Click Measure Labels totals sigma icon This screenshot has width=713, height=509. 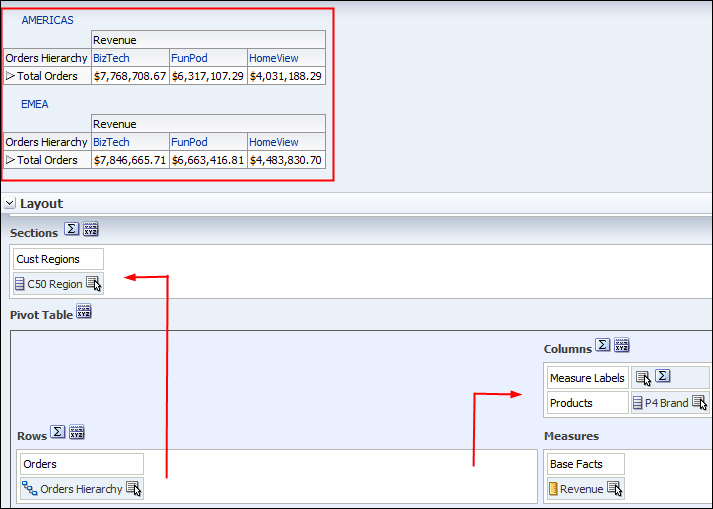(x=663, y=376)
